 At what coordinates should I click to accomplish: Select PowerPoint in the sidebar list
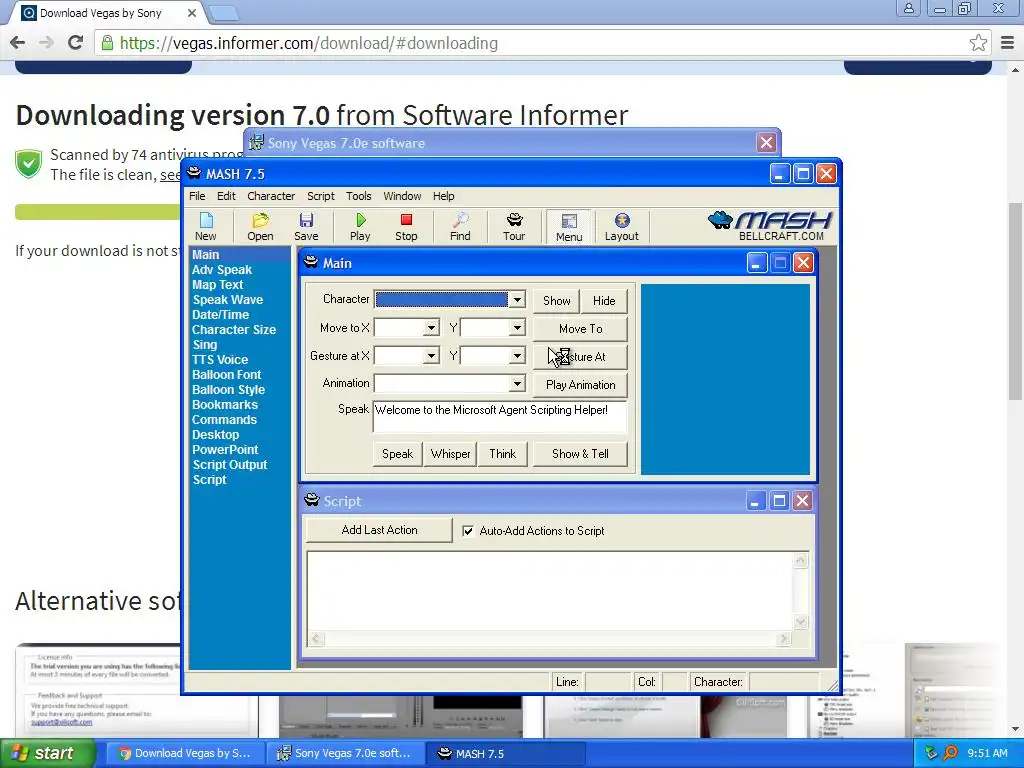pyautogui.click(x=225, y=450)
